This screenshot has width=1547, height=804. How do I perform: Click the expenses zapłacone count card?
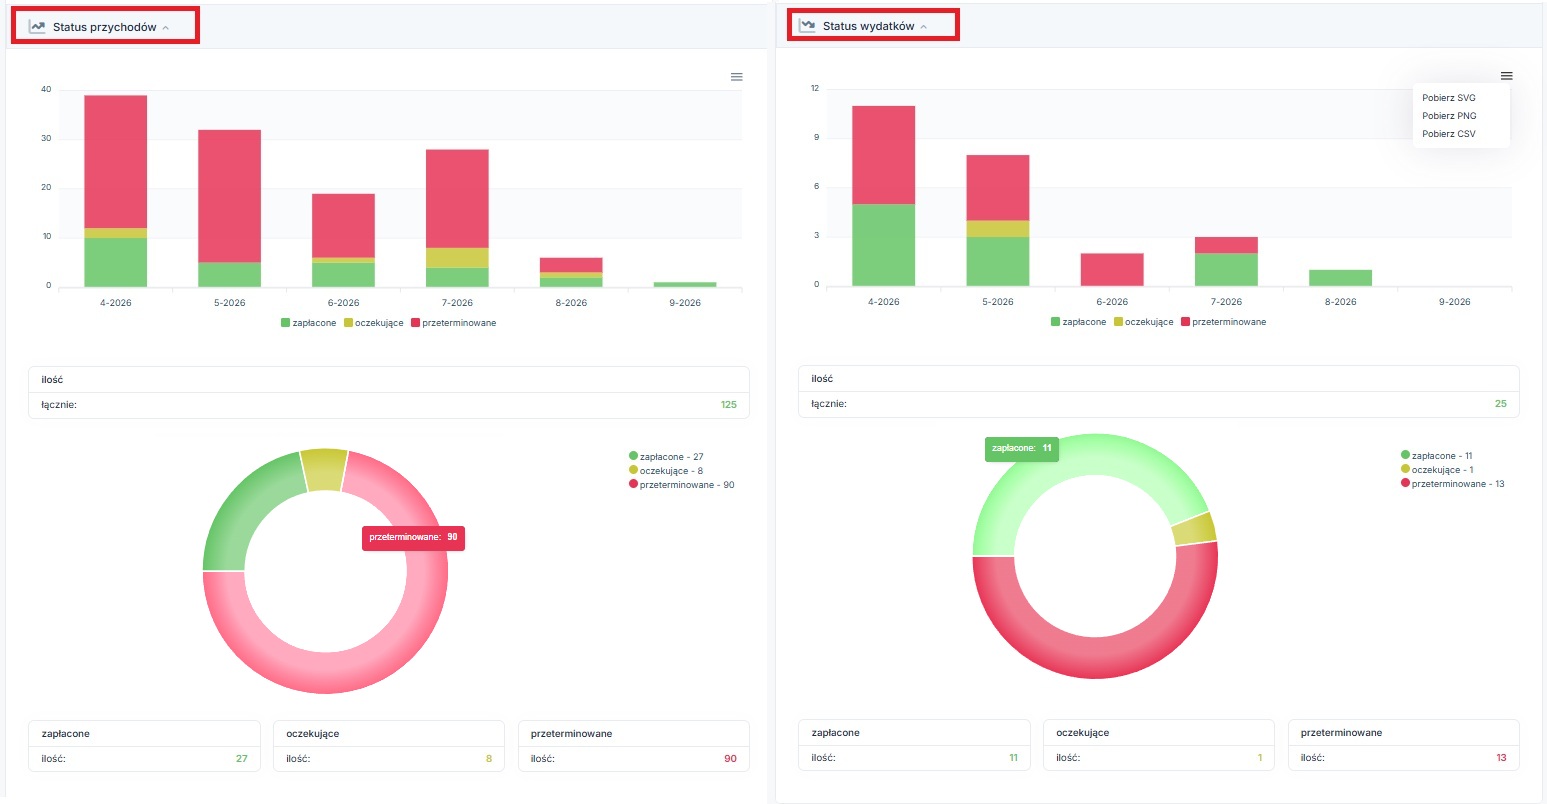click(x=914, y=745)
